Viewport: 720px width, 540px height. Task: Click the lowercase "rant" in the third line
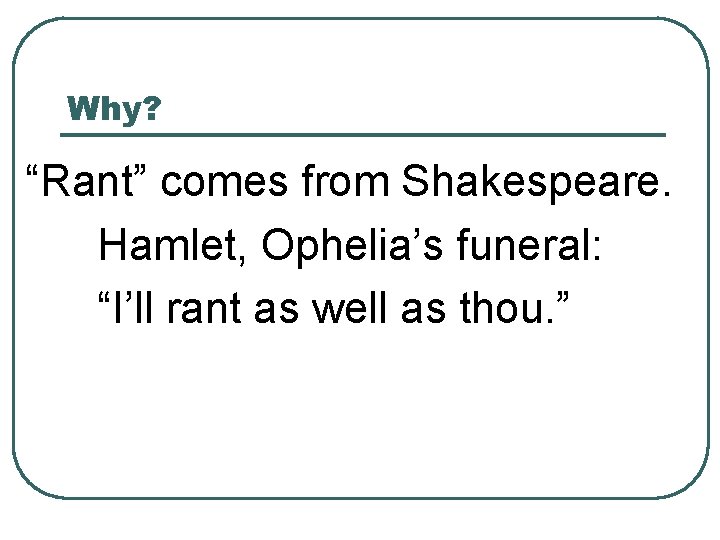point(205,309)
